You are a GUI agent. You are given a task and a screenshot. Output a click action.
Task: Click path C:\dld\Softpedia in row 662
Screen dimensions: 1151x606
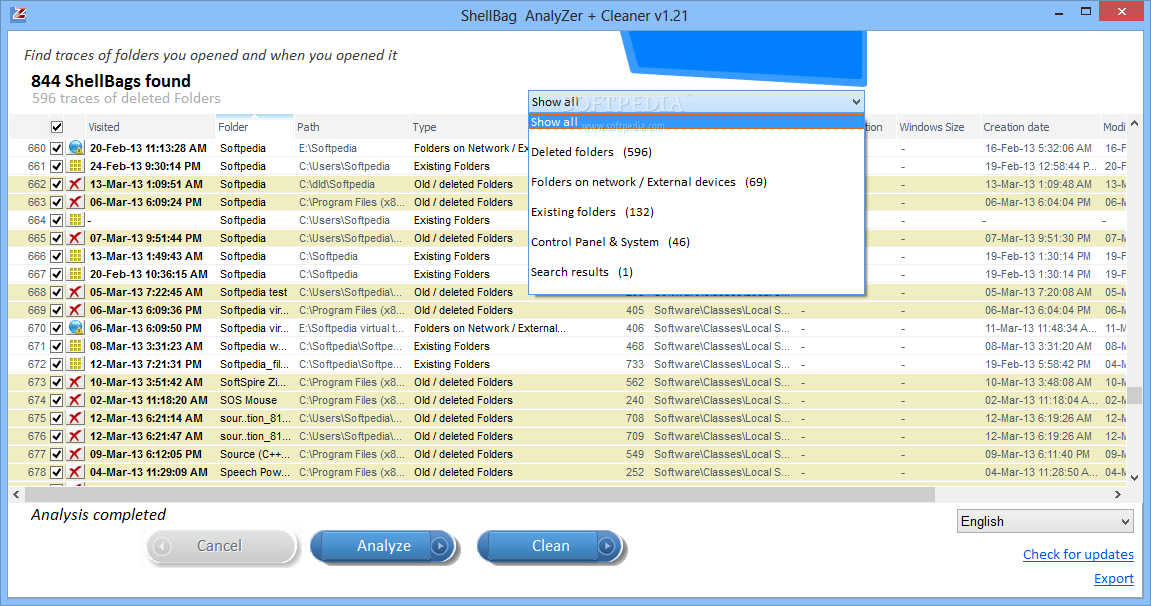pos(337,184)
